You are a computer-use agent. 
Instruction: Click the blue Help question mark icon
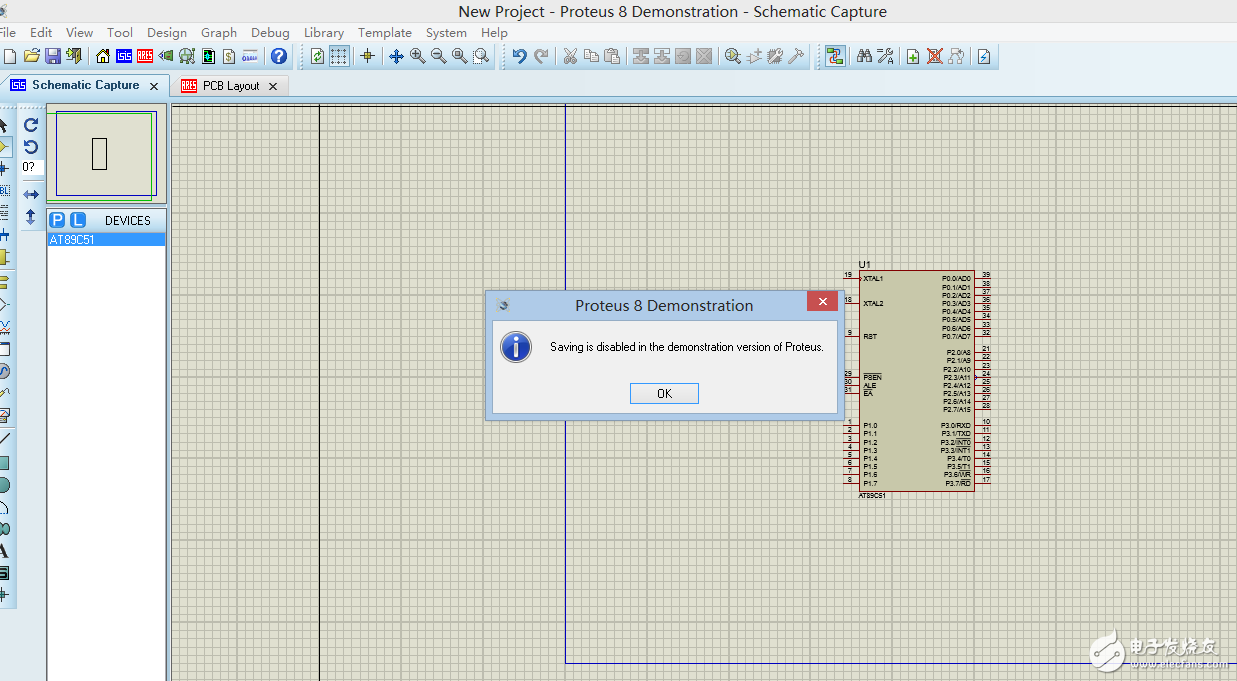pos(279,56)
